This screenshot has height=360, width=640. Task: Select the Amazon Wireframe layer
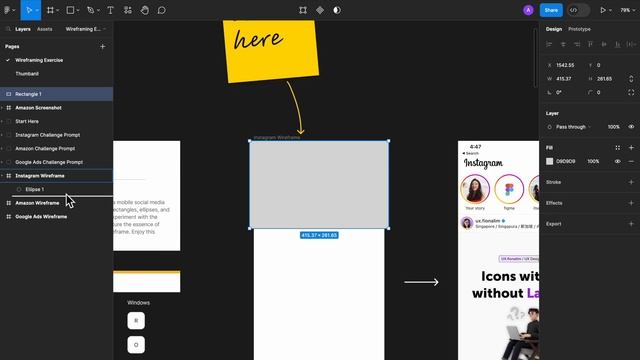point(56,203)
